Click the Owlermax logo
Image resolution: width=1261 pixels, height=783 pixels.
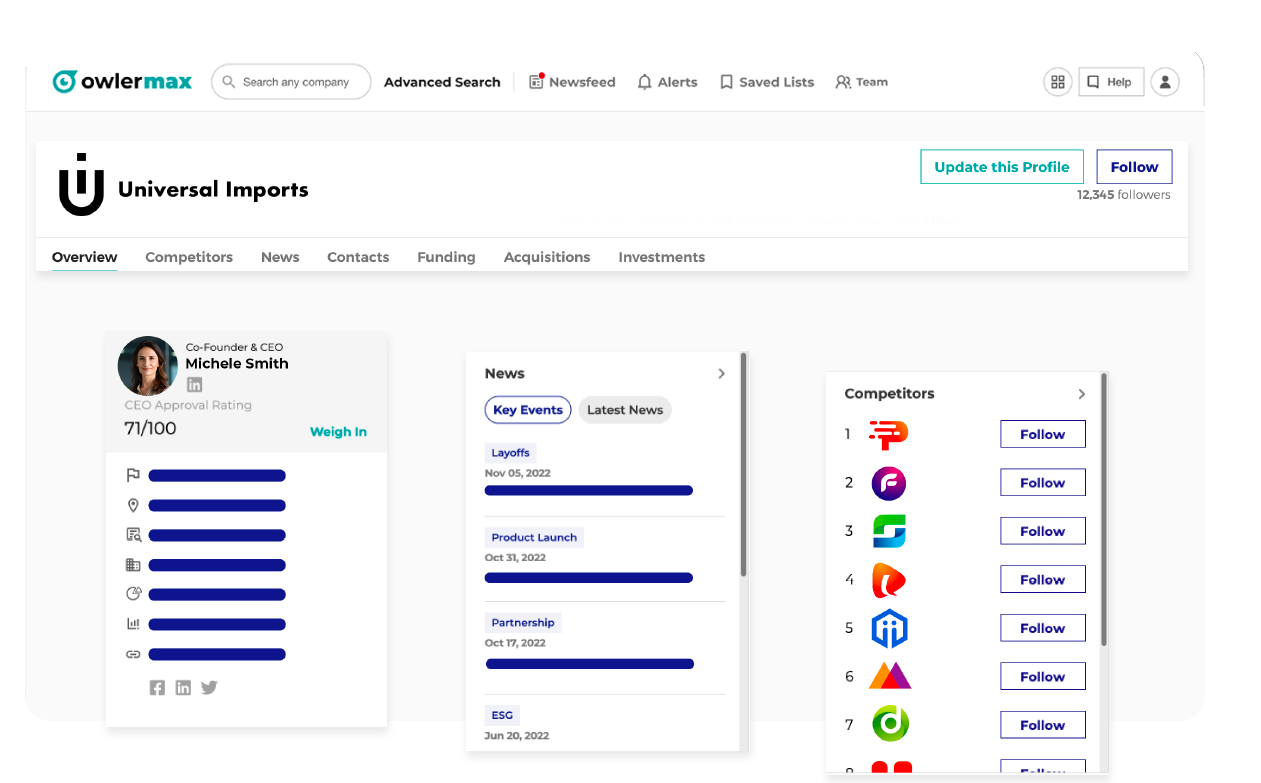pyautogui.click(x=122, y=82)
